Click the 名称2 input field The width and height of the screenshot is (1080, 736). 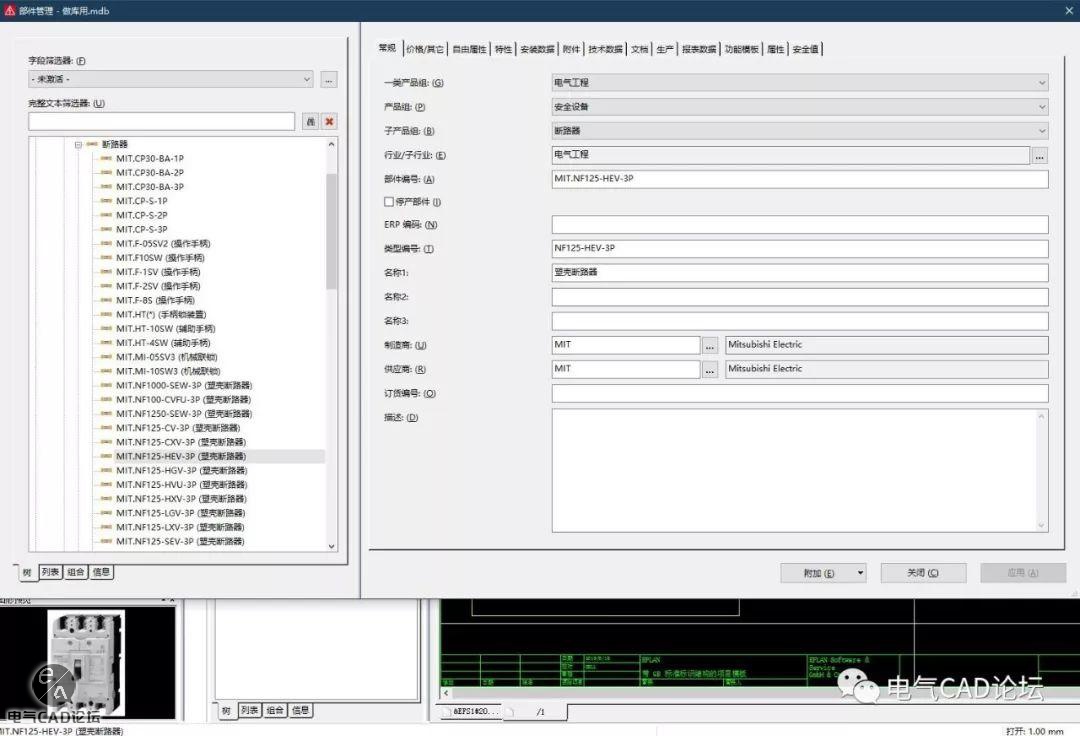(x=800, y=297)
